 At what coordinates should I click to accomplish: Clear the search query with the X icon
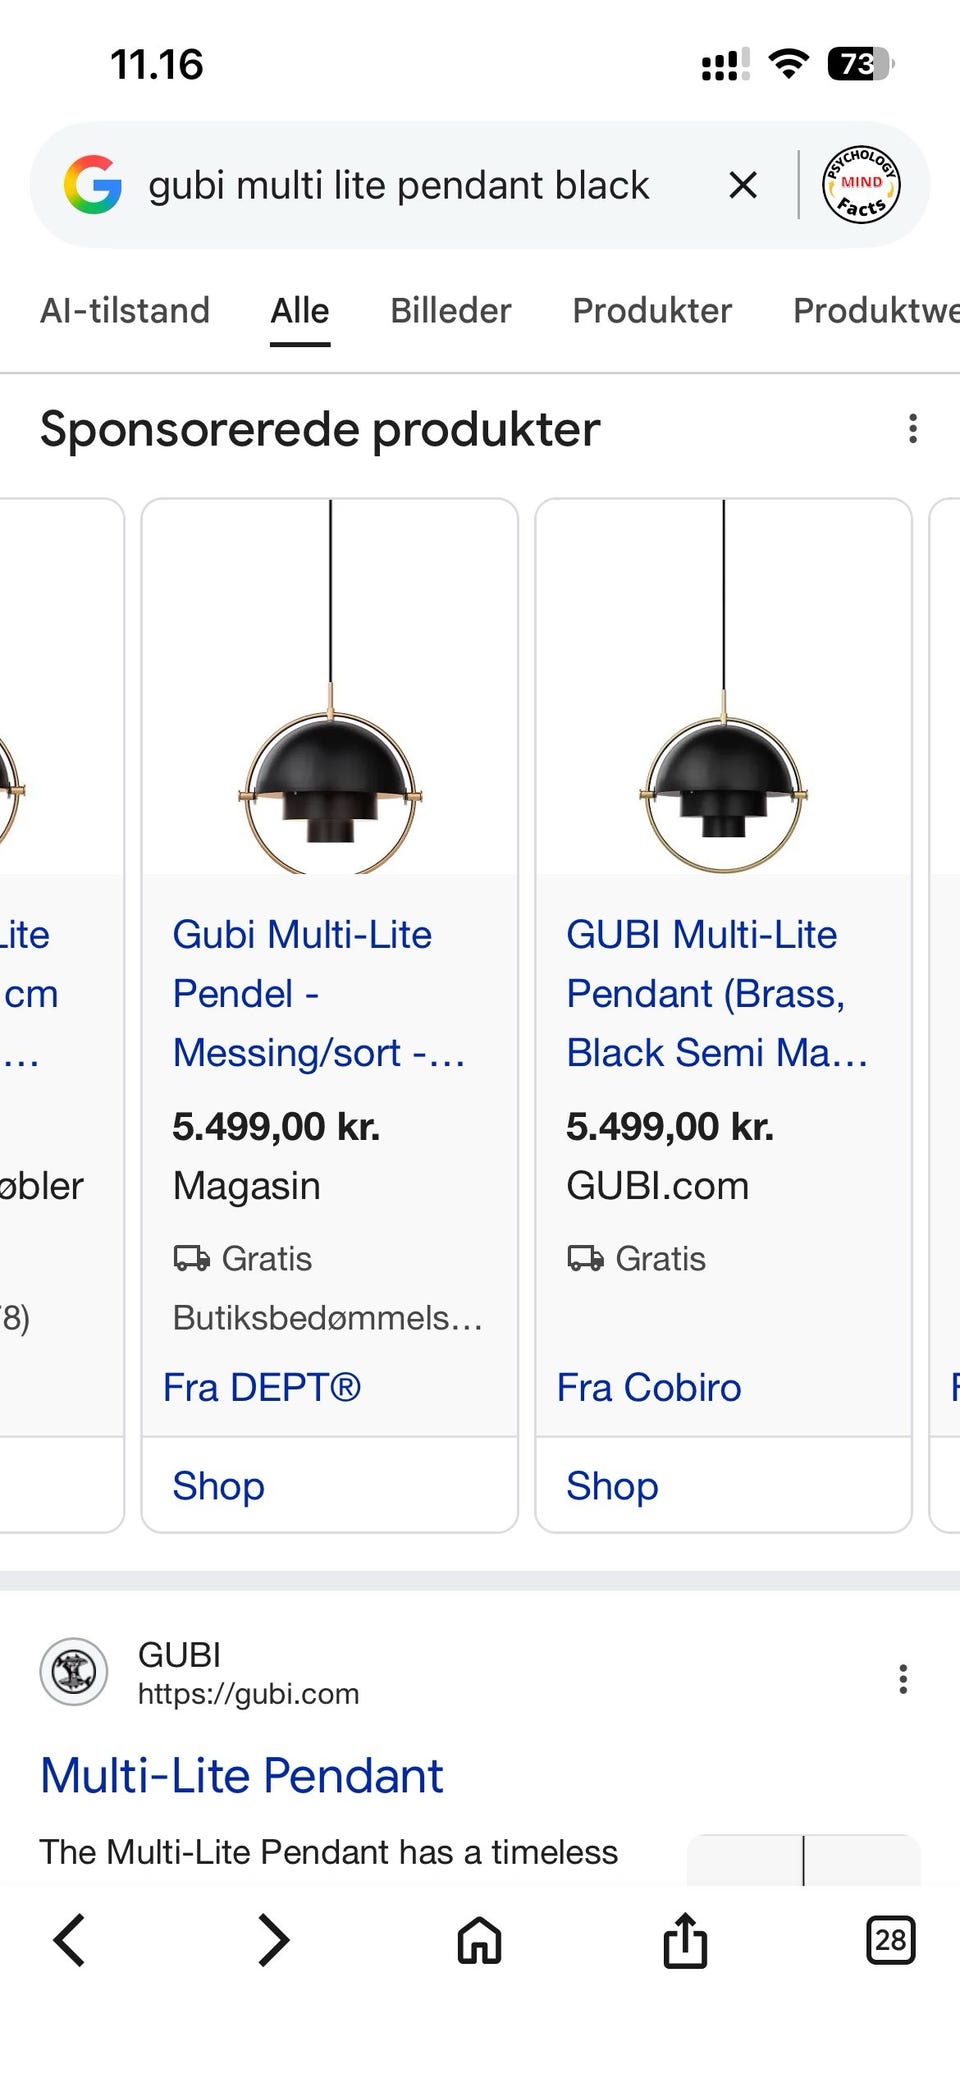click(743, 185)
